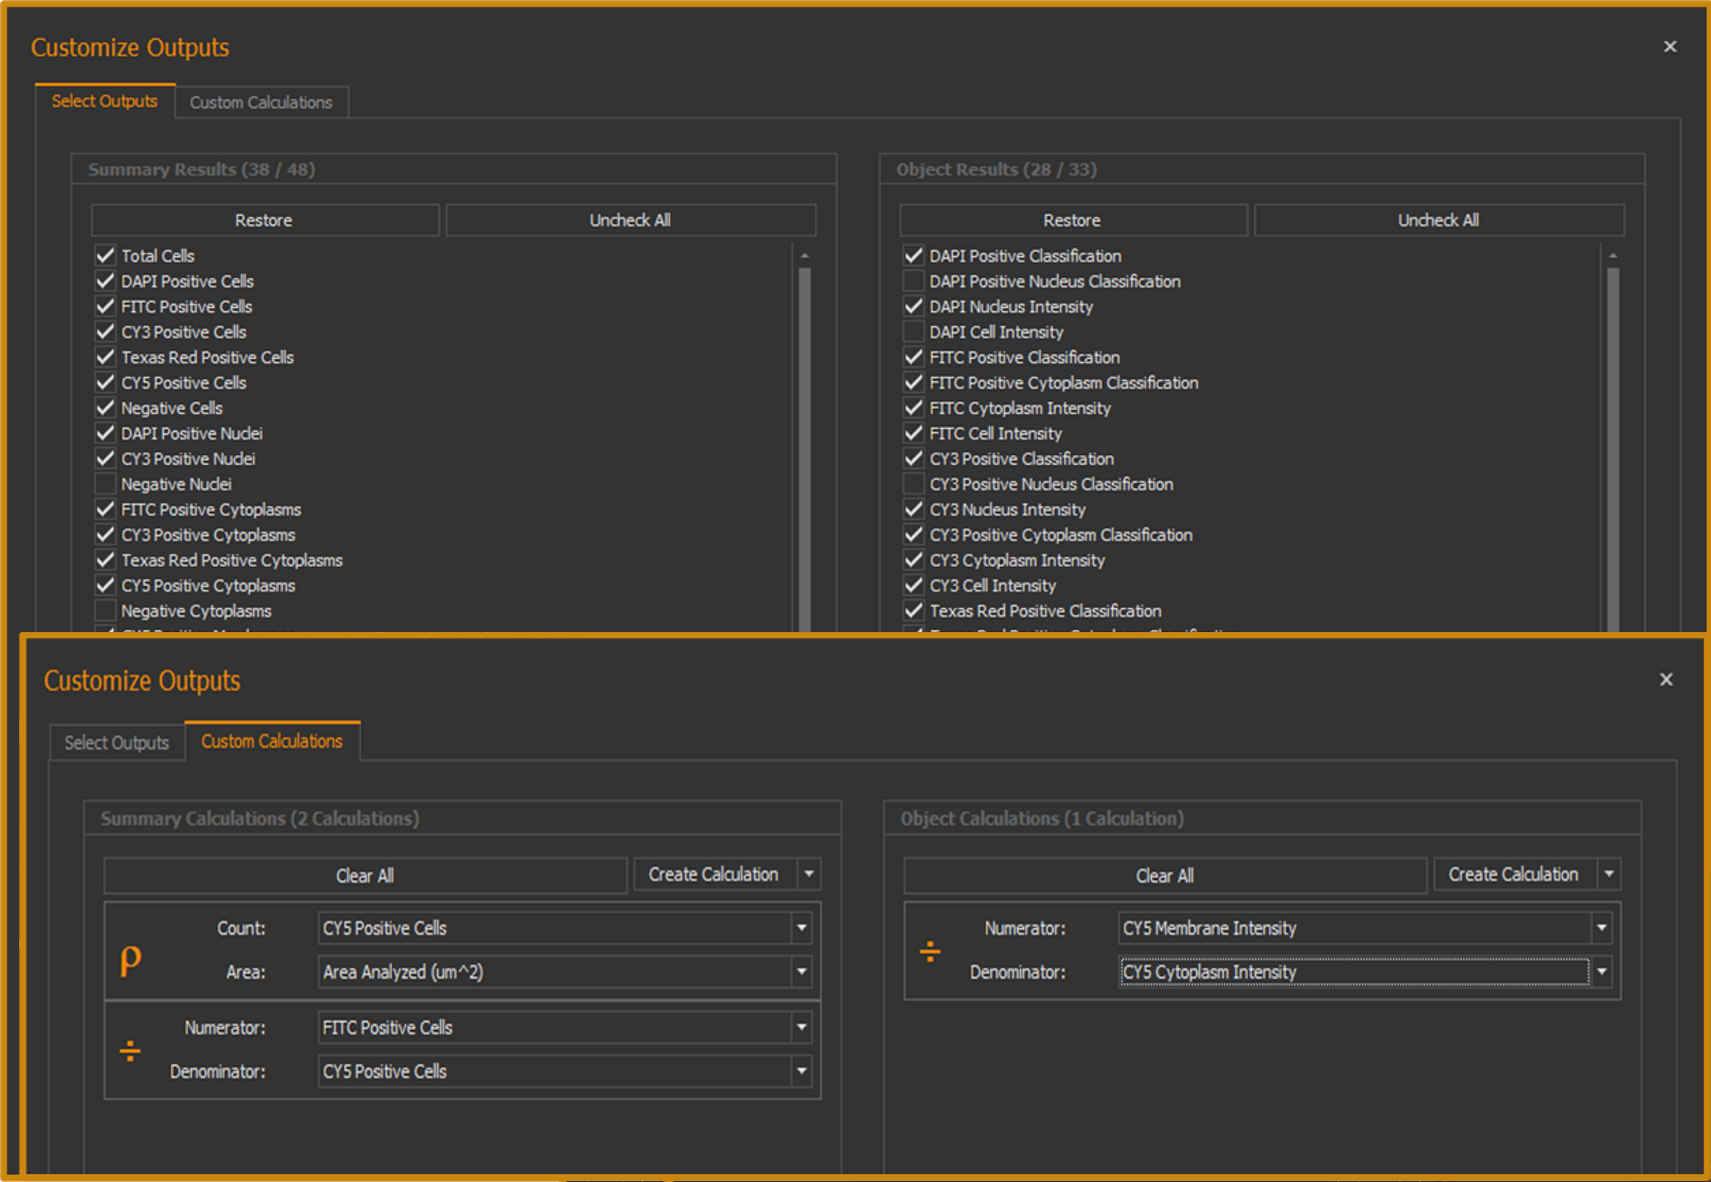
Task: Toggle FITC Positive Cells summary checkbox
Action: click(x=105, y=306)
